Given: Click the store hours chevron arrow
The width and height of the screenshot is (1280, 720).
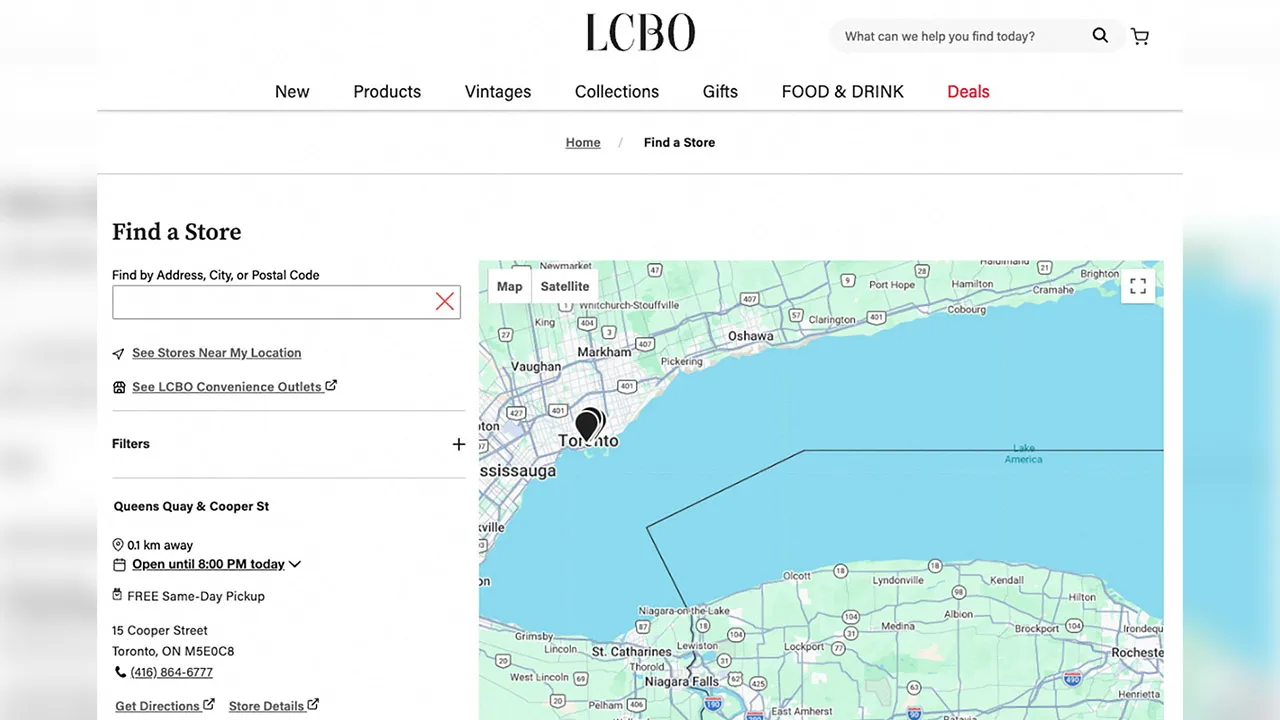Looking at the screenshot, I should click(294, 564).
